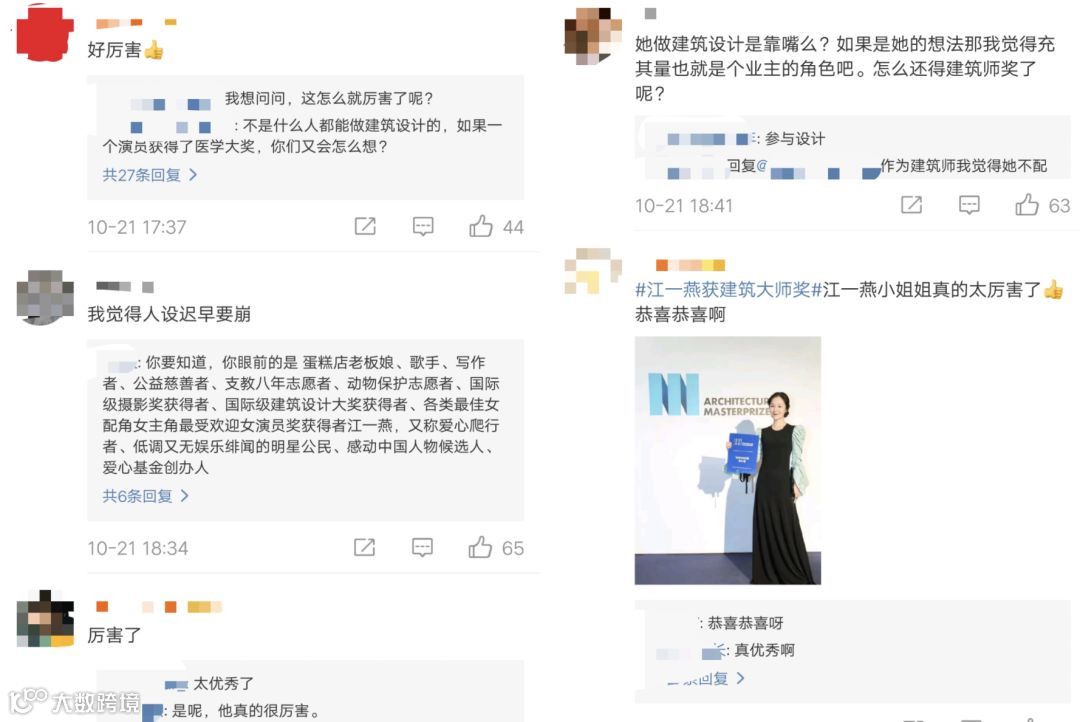
Task: Expand replies under the award photo post
Action: 705,679
